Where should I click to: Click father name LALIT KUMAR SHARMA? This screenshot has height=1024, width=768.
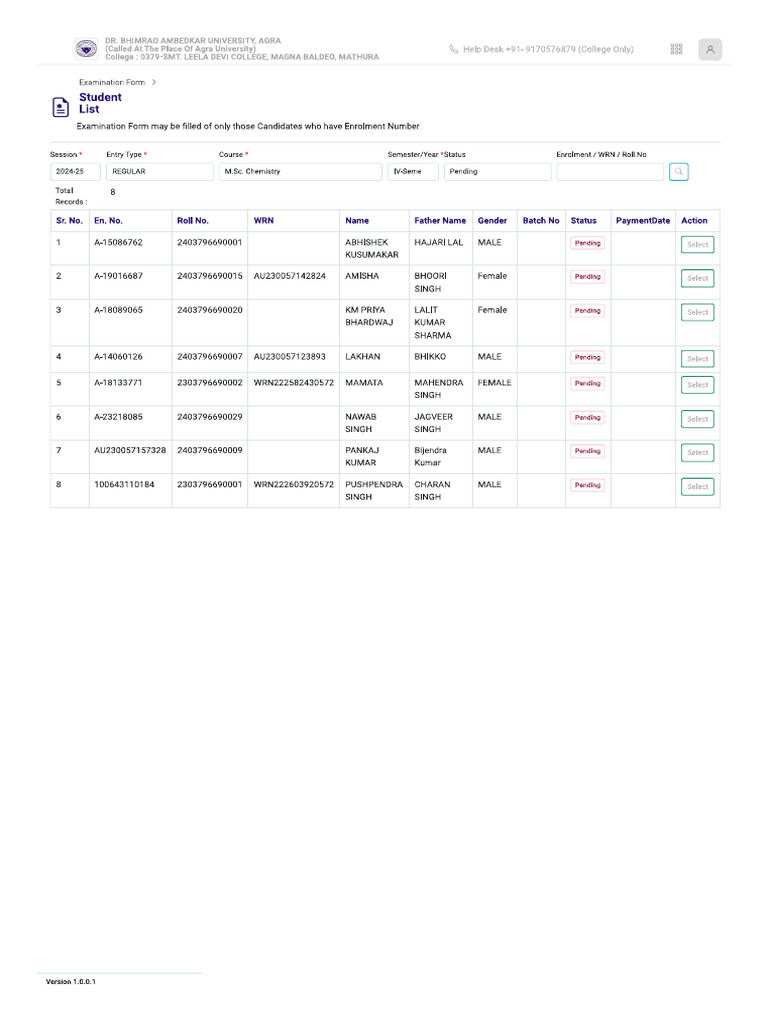[433, 323]
